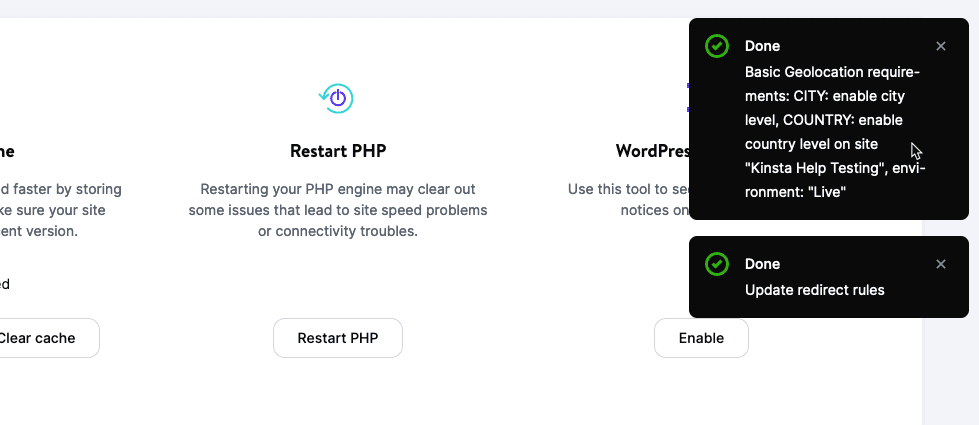979x425 pixels.
Task: Enable the WordPress debugging tool
Action: (x=701, y=338)
